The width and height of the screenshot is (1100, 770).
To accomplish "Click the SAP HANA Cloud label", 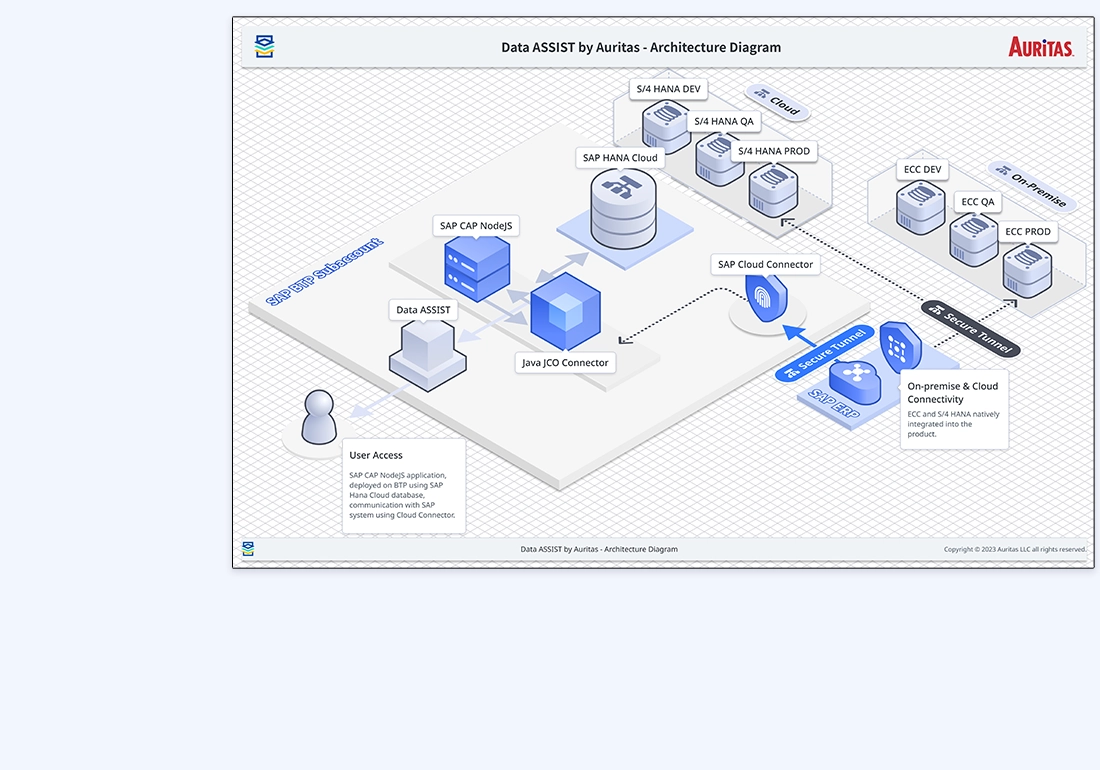I will (x=620, y=158).
